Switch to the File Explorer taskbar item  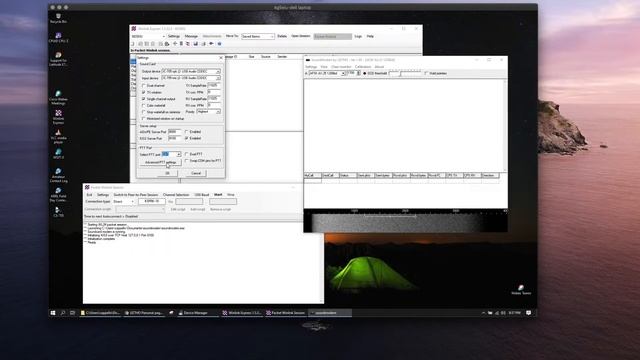click(x=100, y=313)
